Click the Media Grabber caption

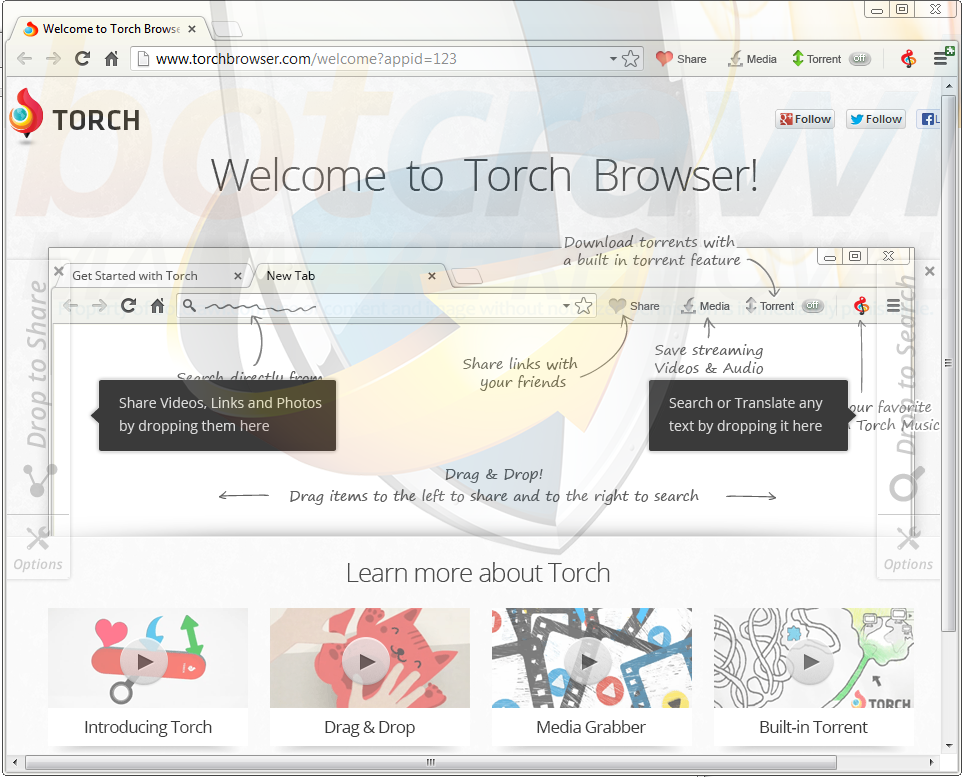coord(591,727)
